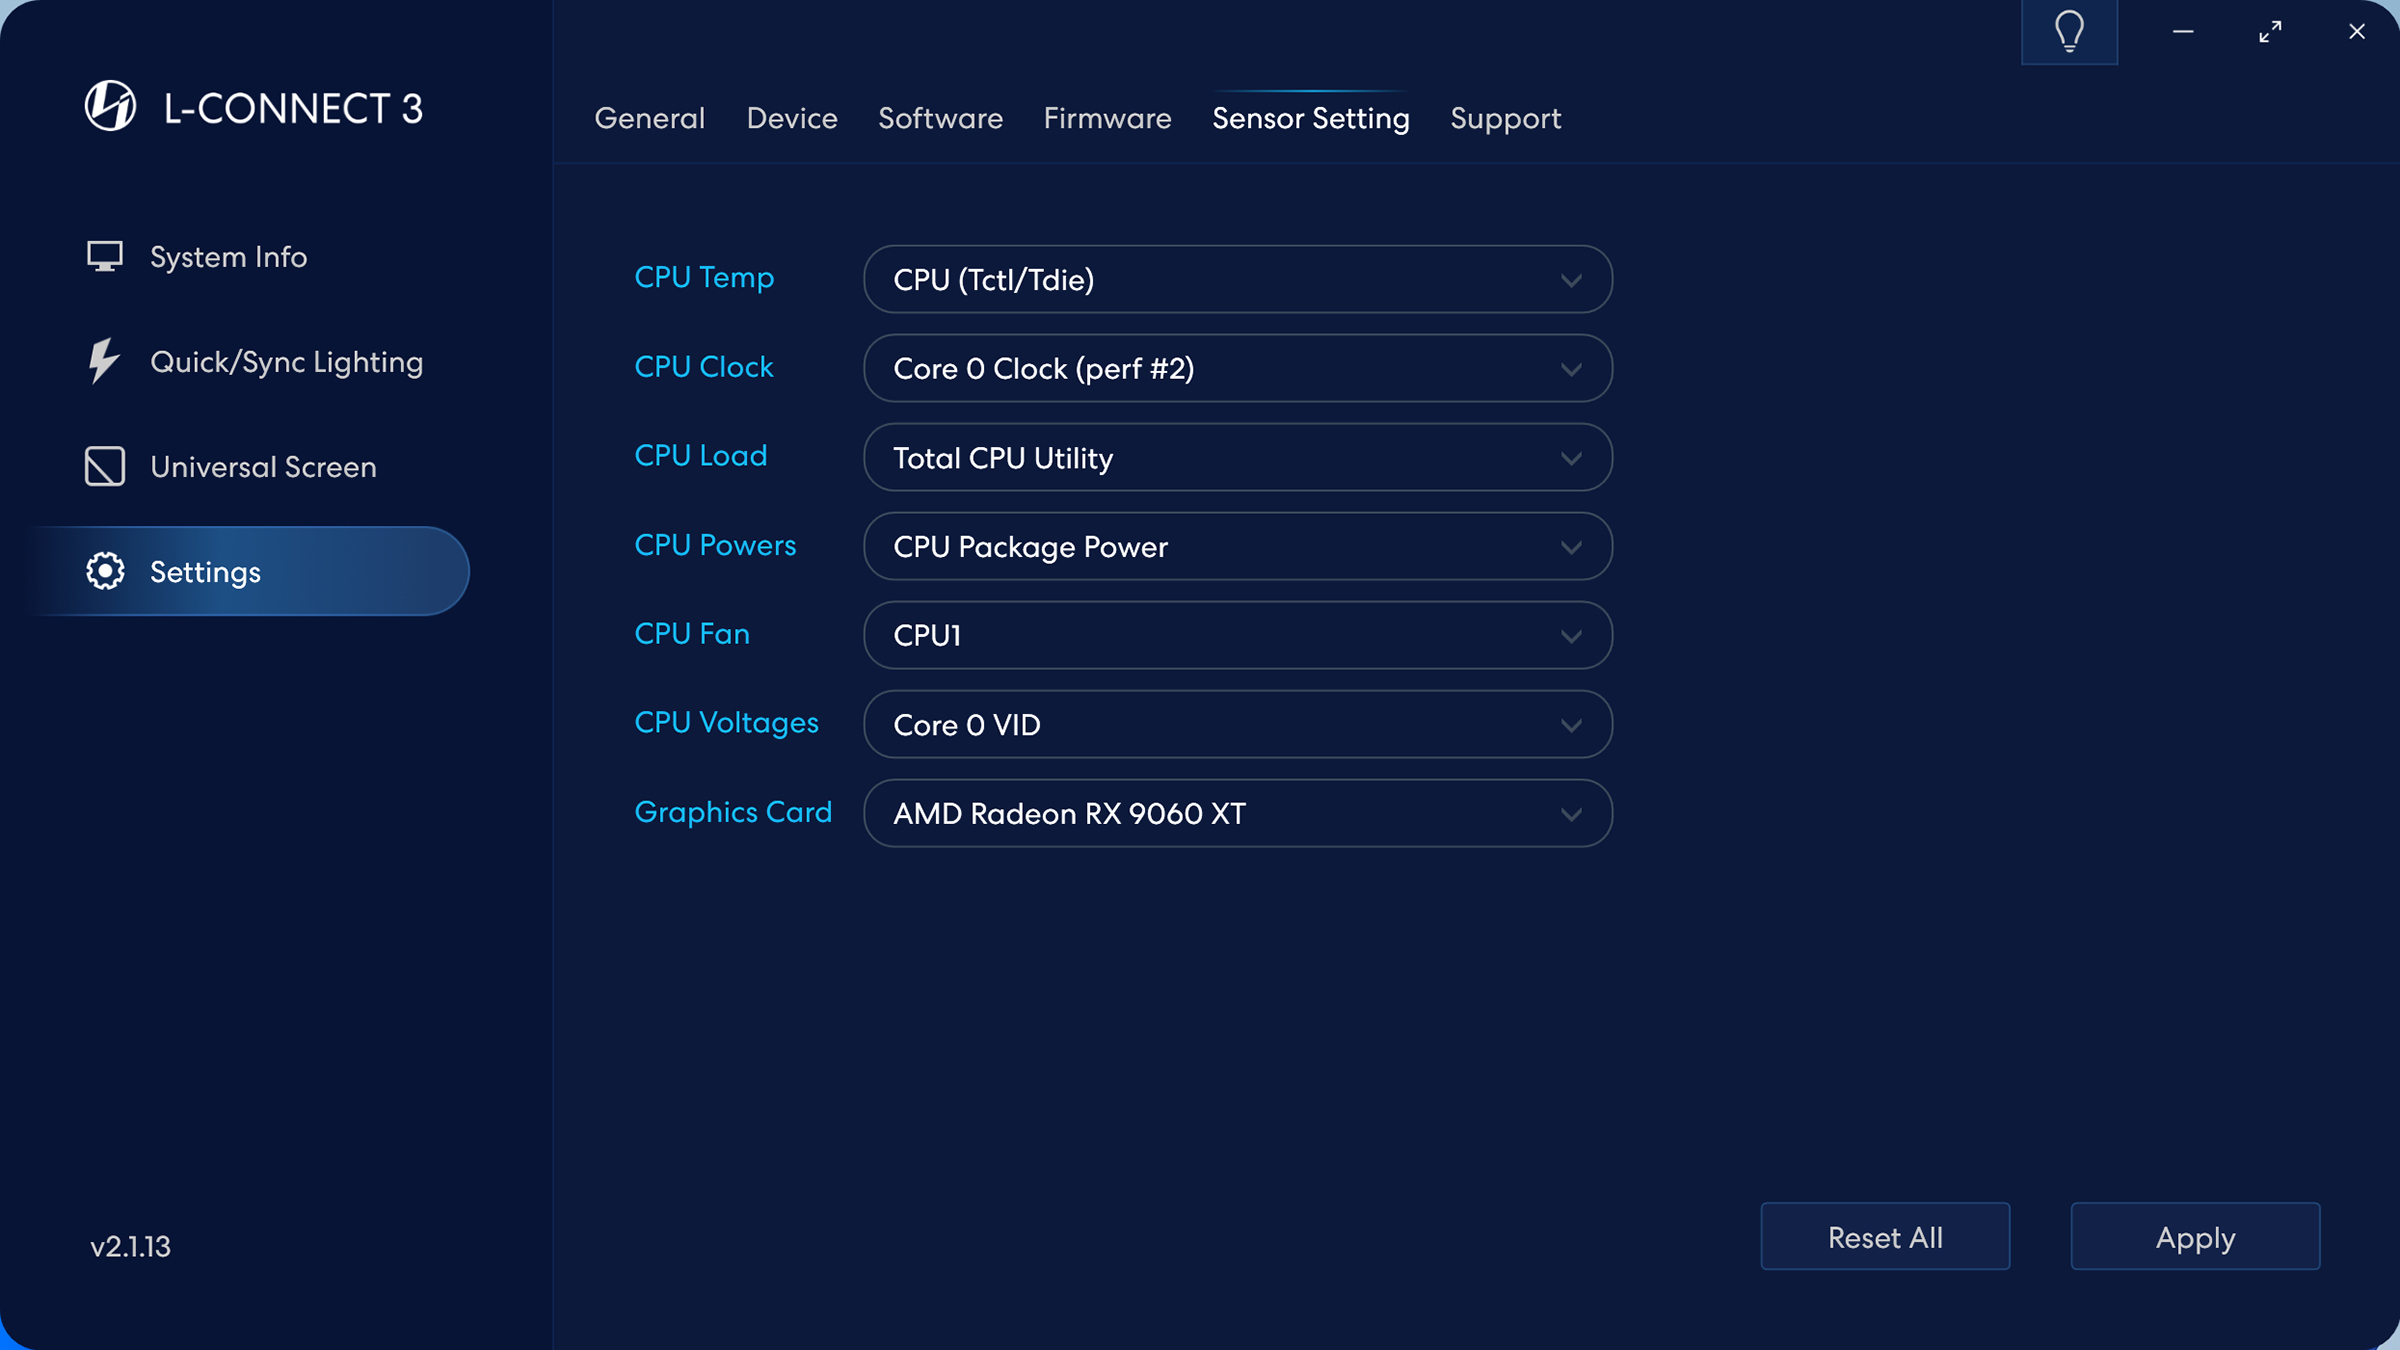Click the Settings gear icon
The width and height of the screenshot is (2400, 1350).
pyautogui.click(x=105, y=571)
